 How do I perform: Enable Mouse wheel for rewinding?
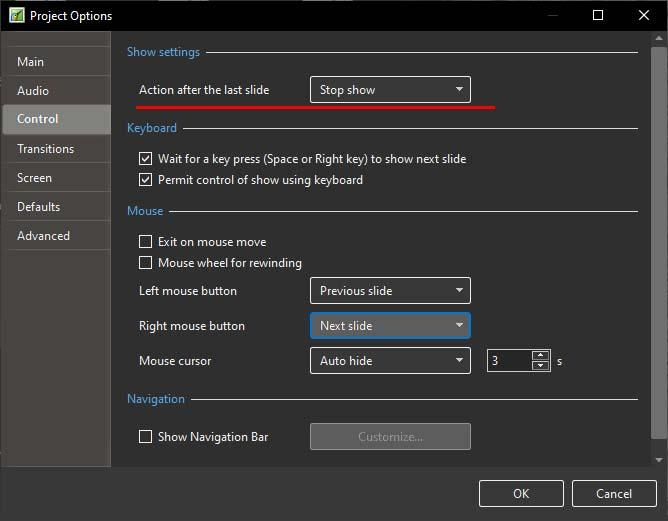pos(145,263)
